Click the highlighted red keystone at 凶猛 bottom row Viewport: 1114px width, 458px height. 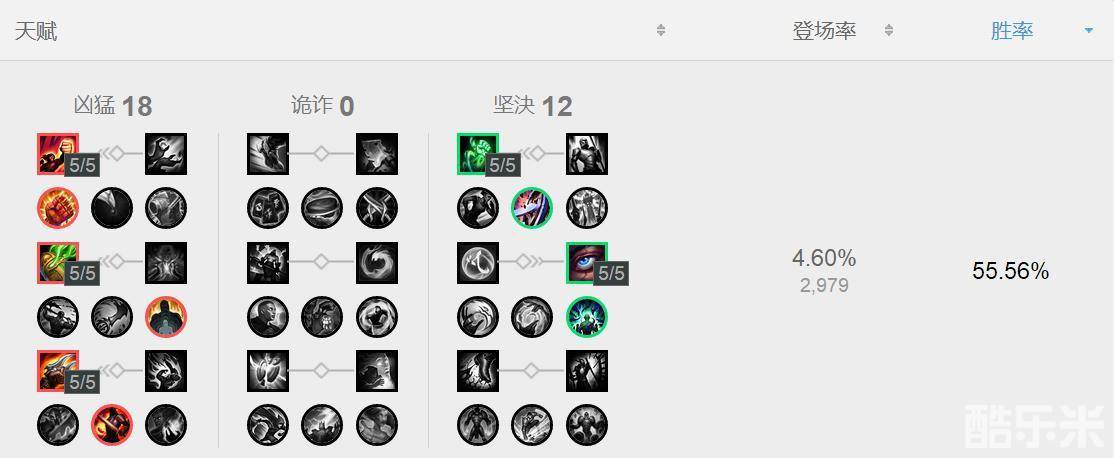[x=112, y=425]
